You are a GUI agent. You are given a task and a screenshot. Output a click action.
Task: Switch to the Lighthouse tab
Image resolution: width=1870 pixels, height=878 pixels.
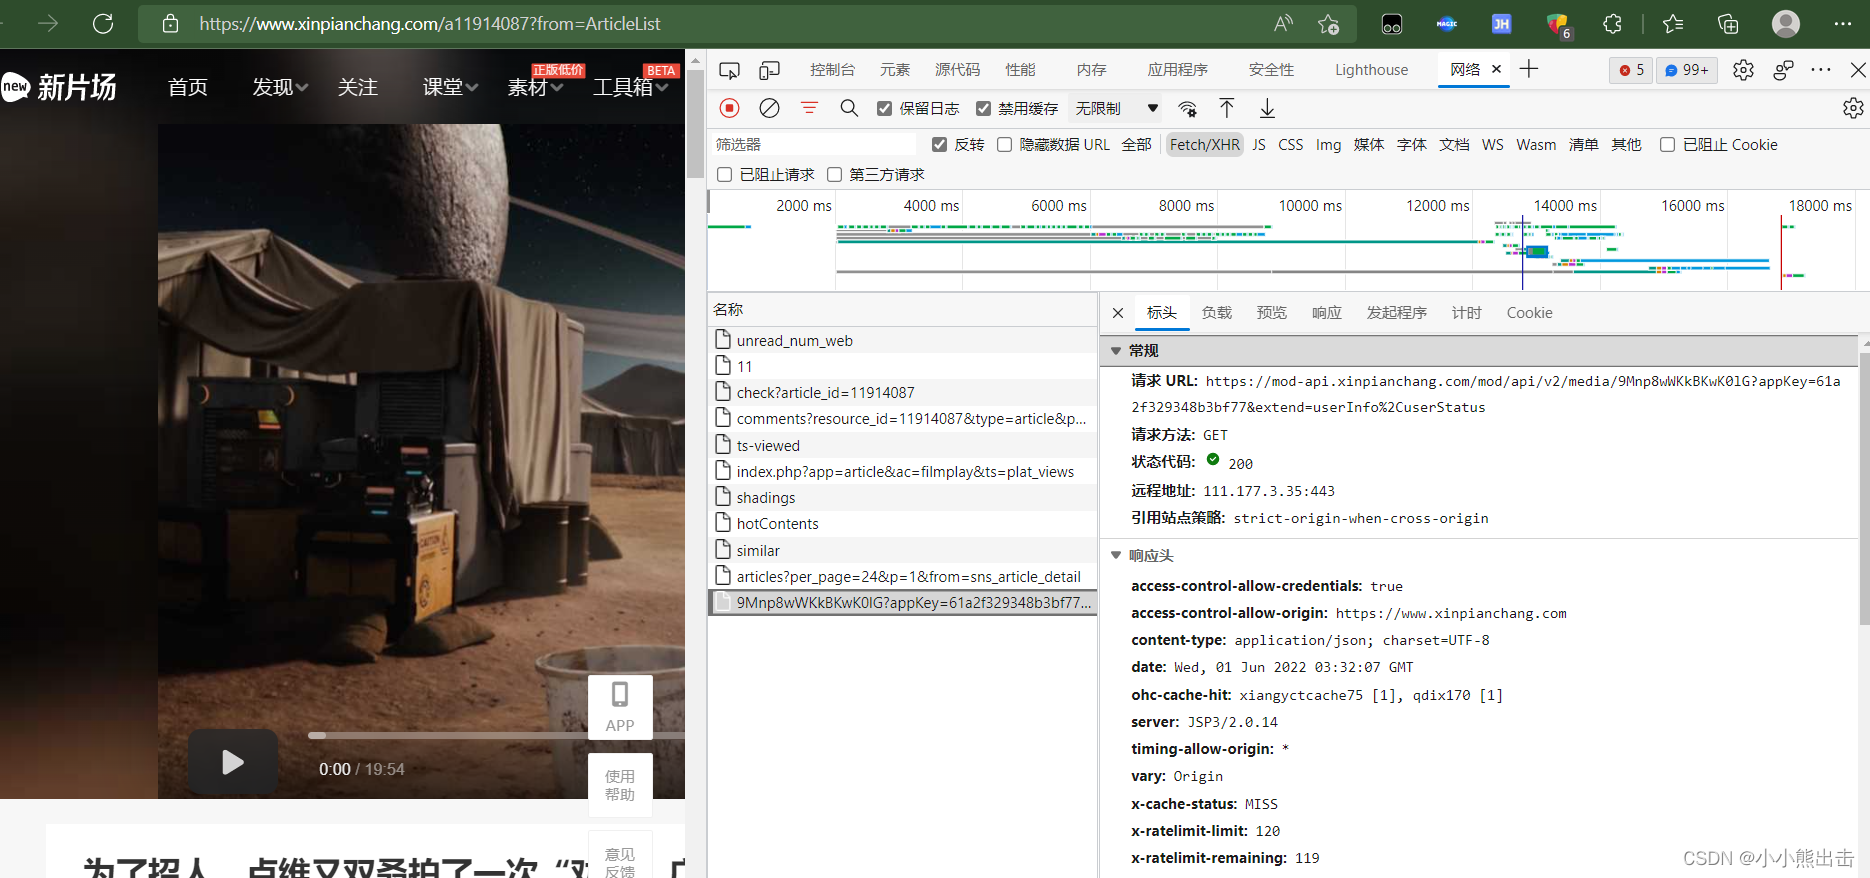1371,70
